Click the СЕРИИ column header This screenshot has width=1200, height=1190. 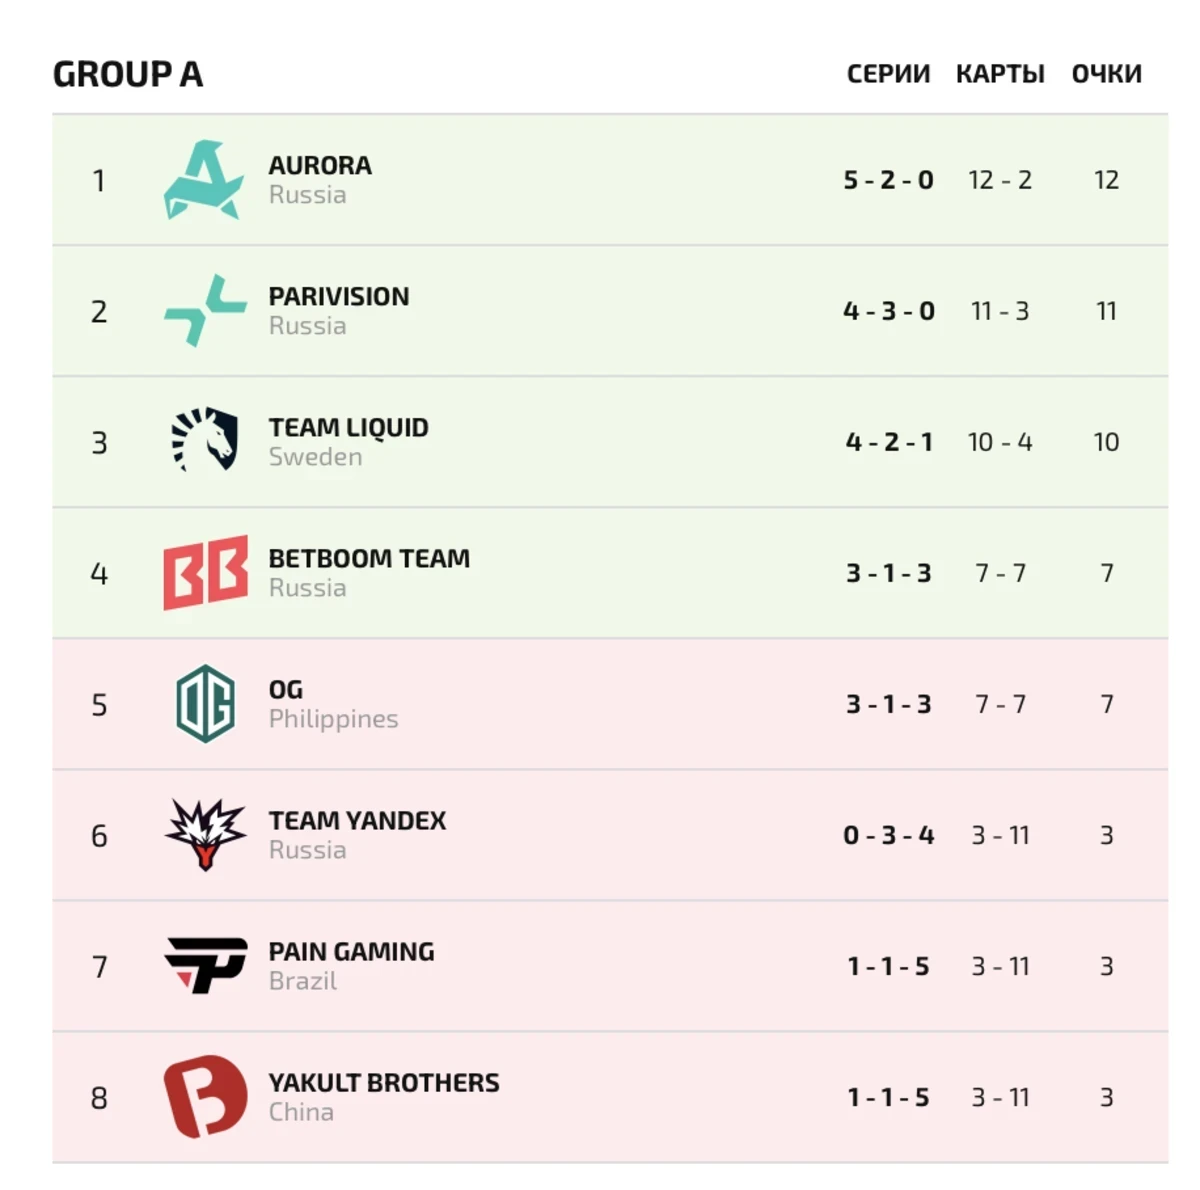888,74
